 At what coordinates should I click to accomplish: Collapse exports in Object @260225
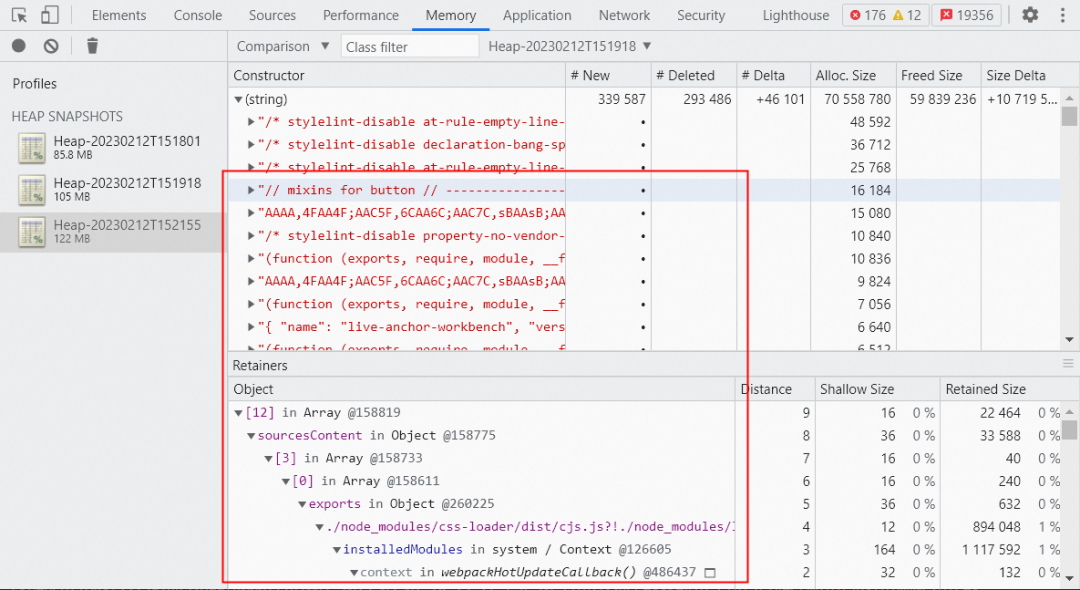click(302, 504)
